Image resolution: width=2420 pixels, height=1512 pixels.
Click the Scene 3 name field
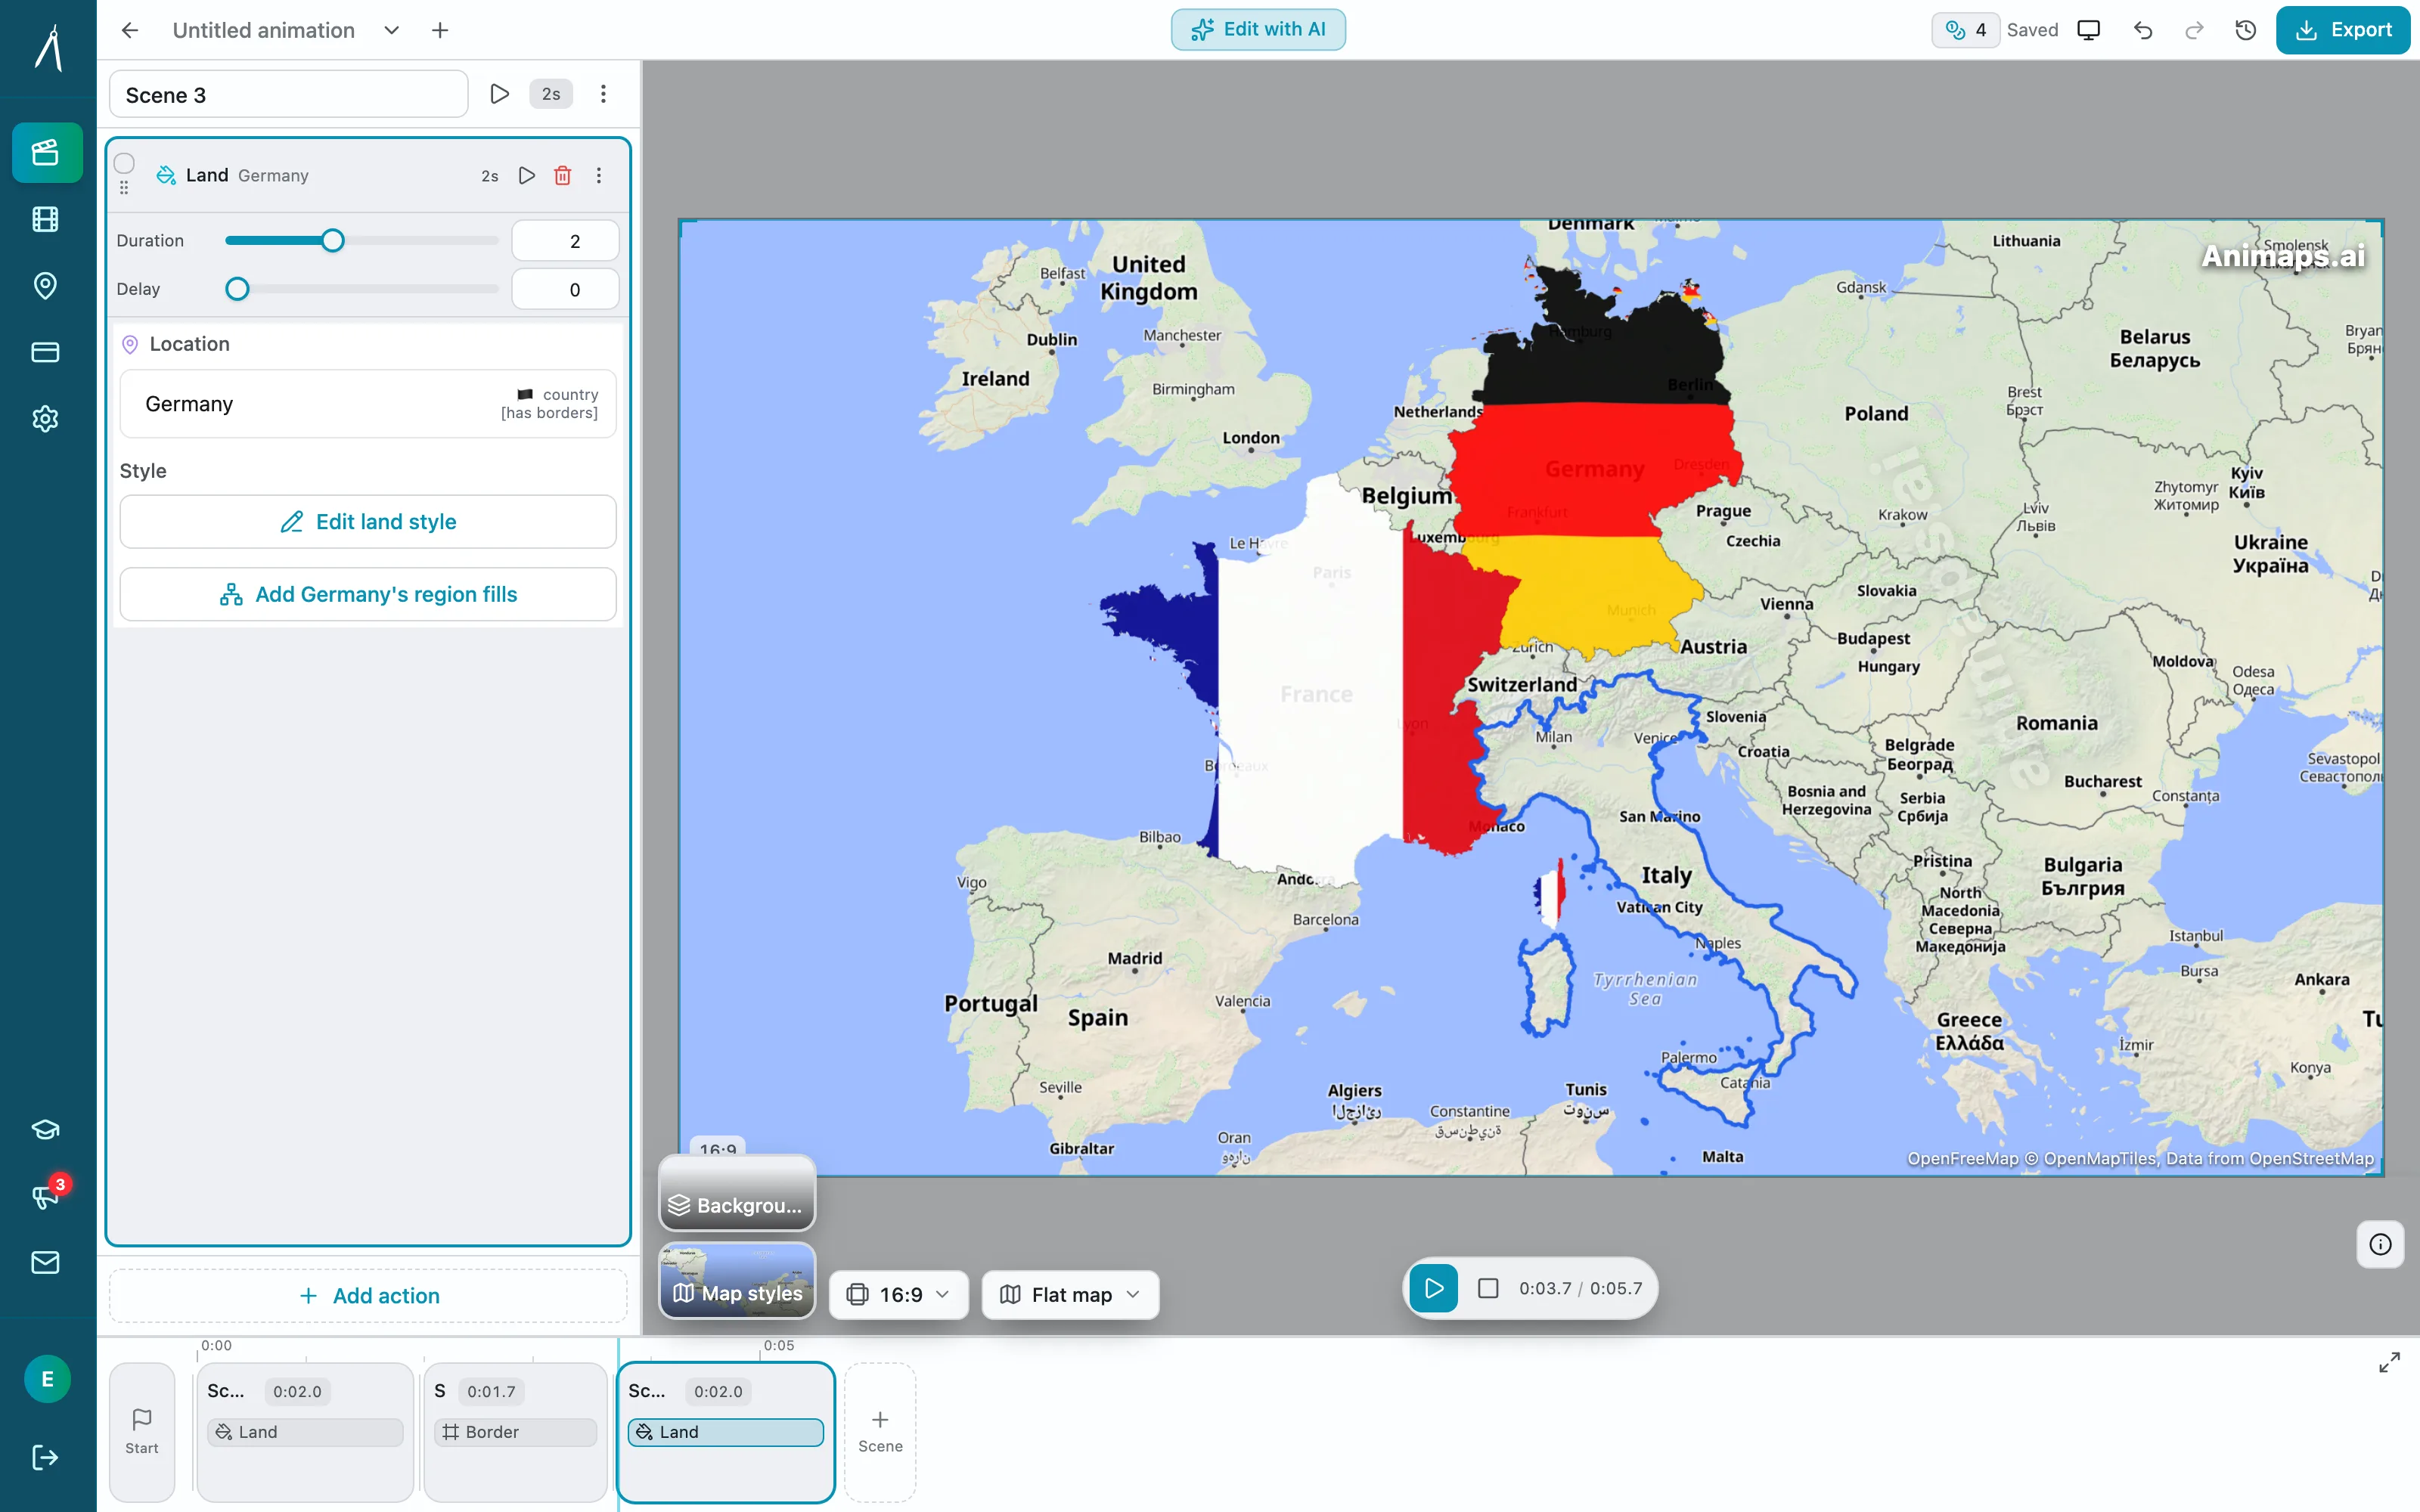tap(288, 94)
